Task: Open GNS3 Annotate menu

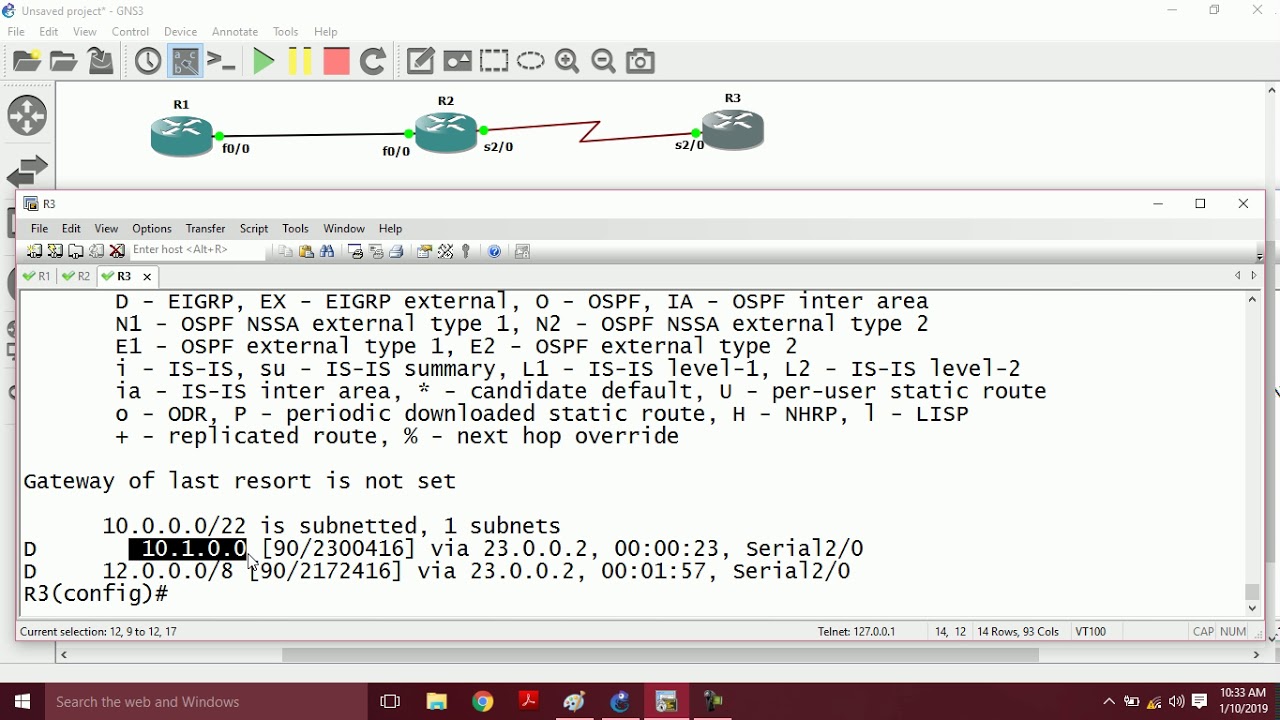Action: (235, 31)
